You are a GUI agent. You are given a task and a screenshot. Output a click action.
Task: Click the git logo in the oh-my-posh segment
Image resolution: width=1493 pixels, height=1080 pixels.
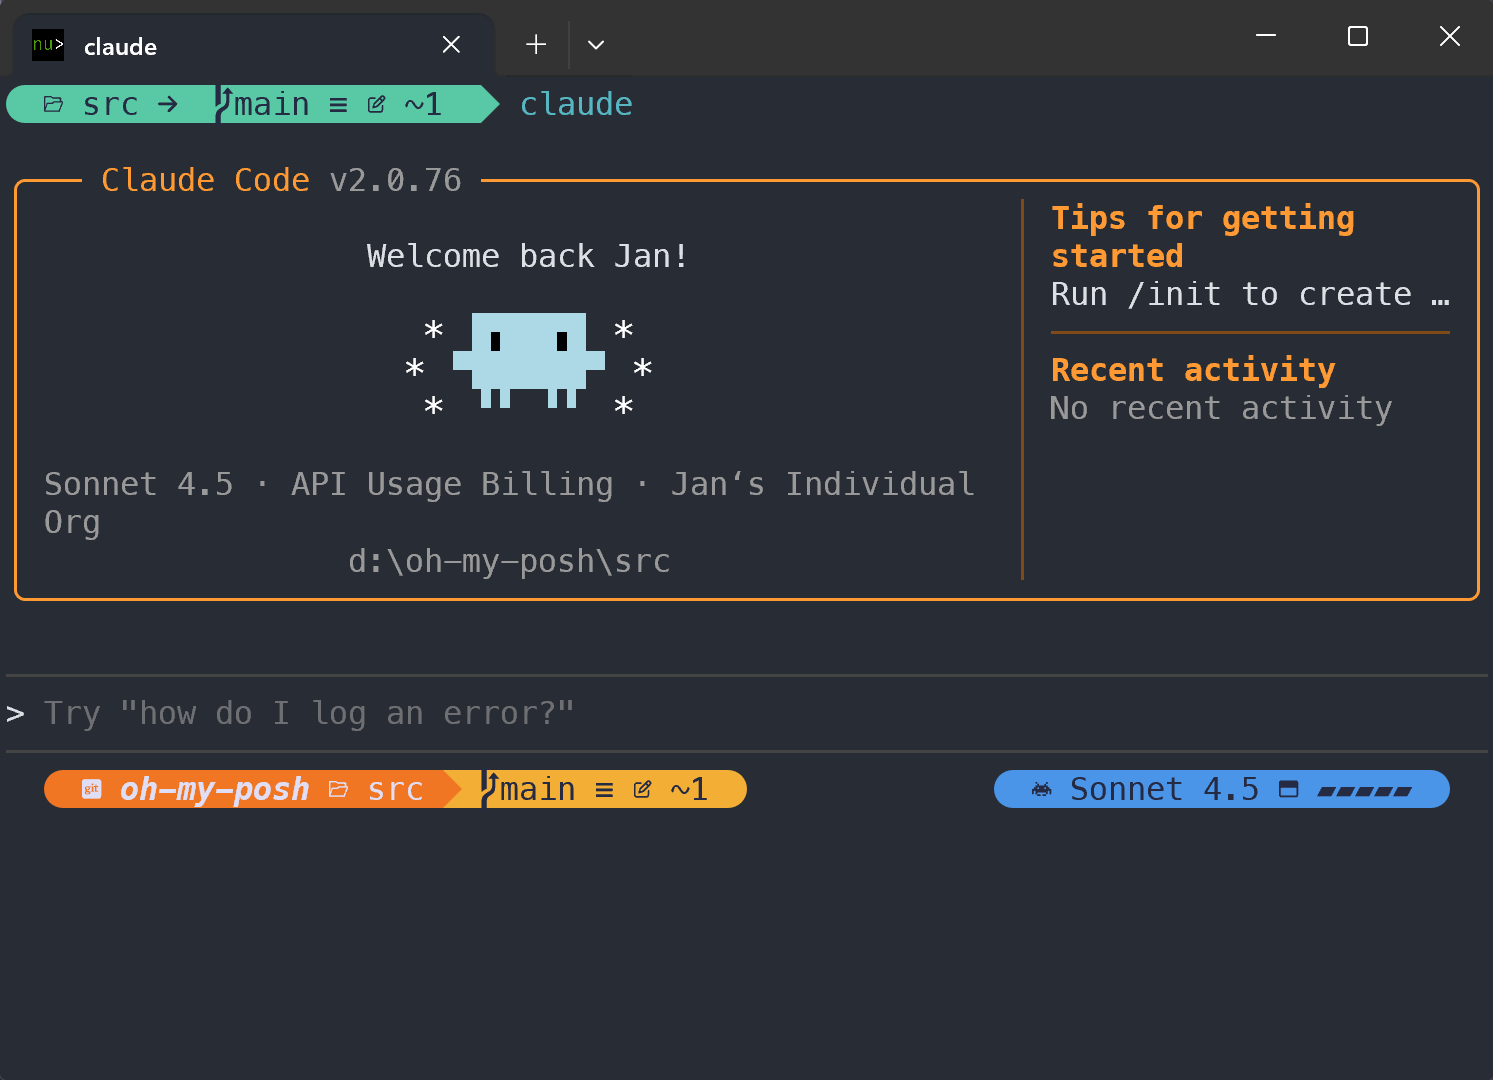92,789
